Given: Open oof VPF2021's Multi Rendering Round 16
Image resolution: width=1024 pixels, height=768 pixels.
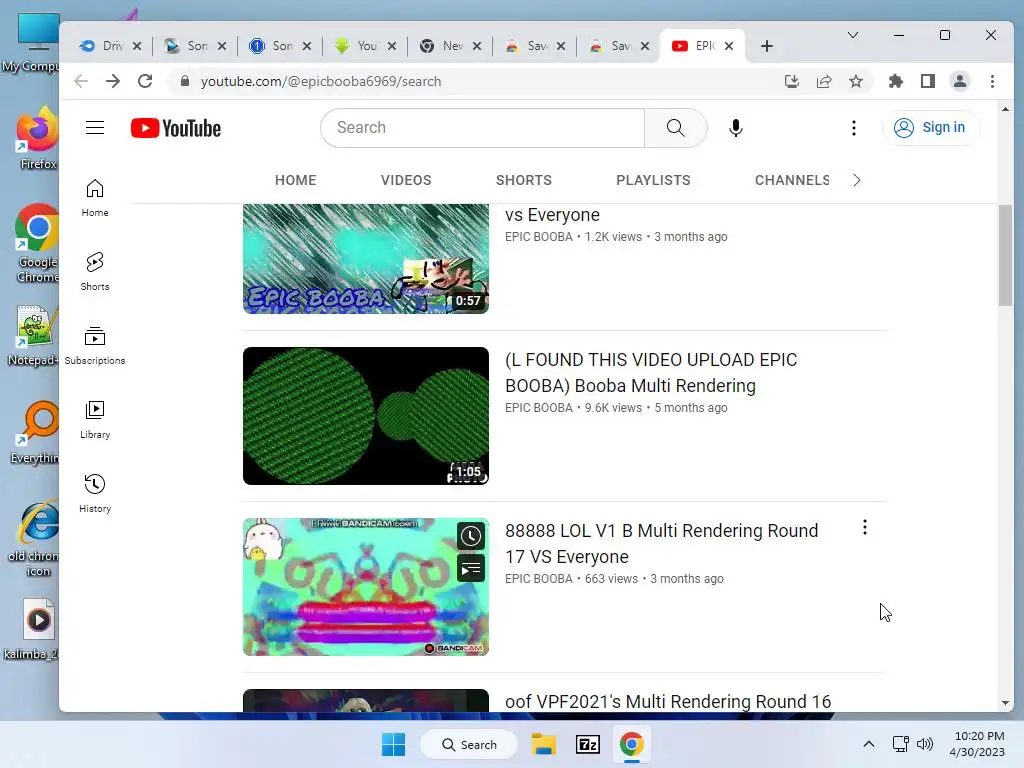Looking at the screenshot, I should pyautogui.click(x=667, y=701).
